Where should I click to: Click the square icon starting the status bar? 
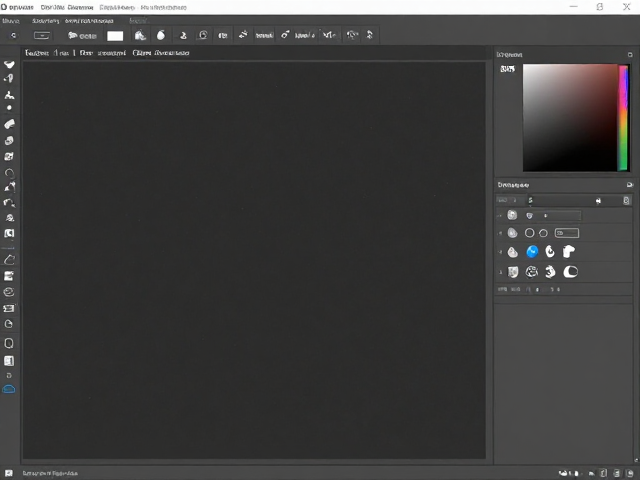pyautogui.click(x=9, y=473)
